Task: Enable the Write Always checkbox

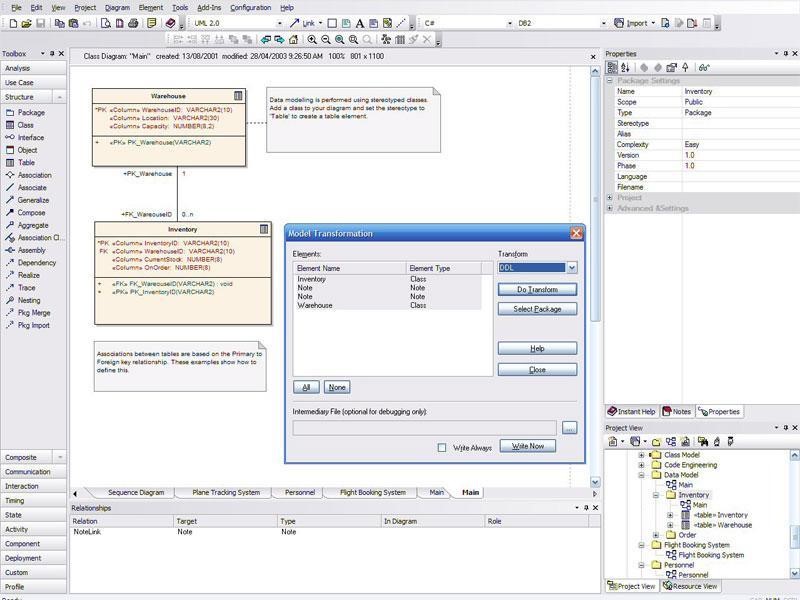Action: coord(442,448)
